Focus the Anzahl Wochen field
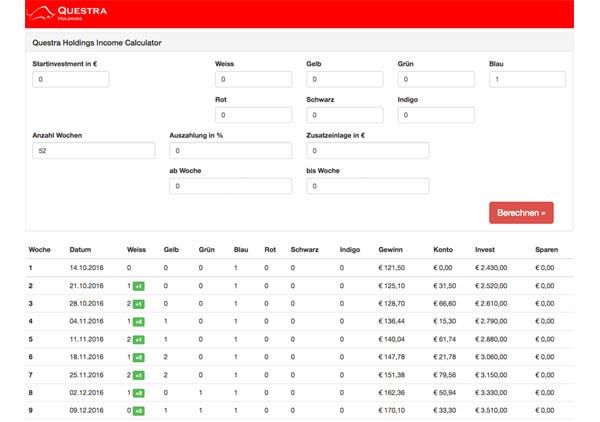This screenshot has width=600, height=422. (x=94, y=151)
